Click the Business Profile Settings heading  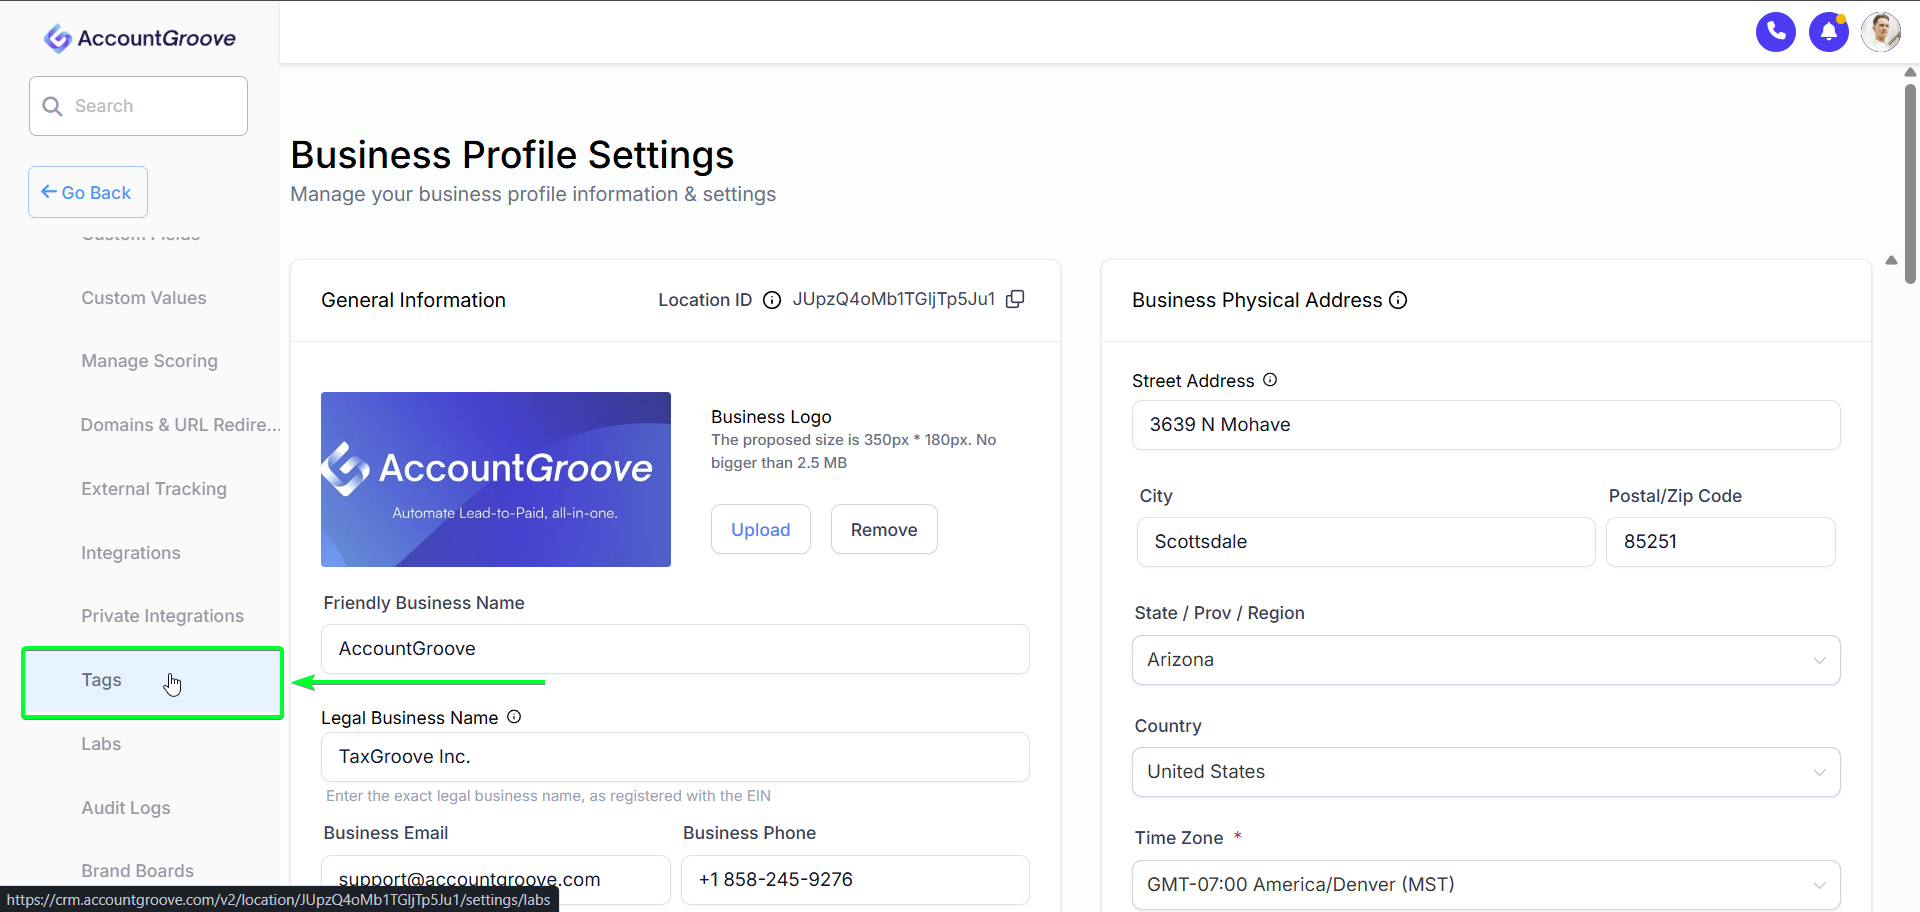coord(512,155)
